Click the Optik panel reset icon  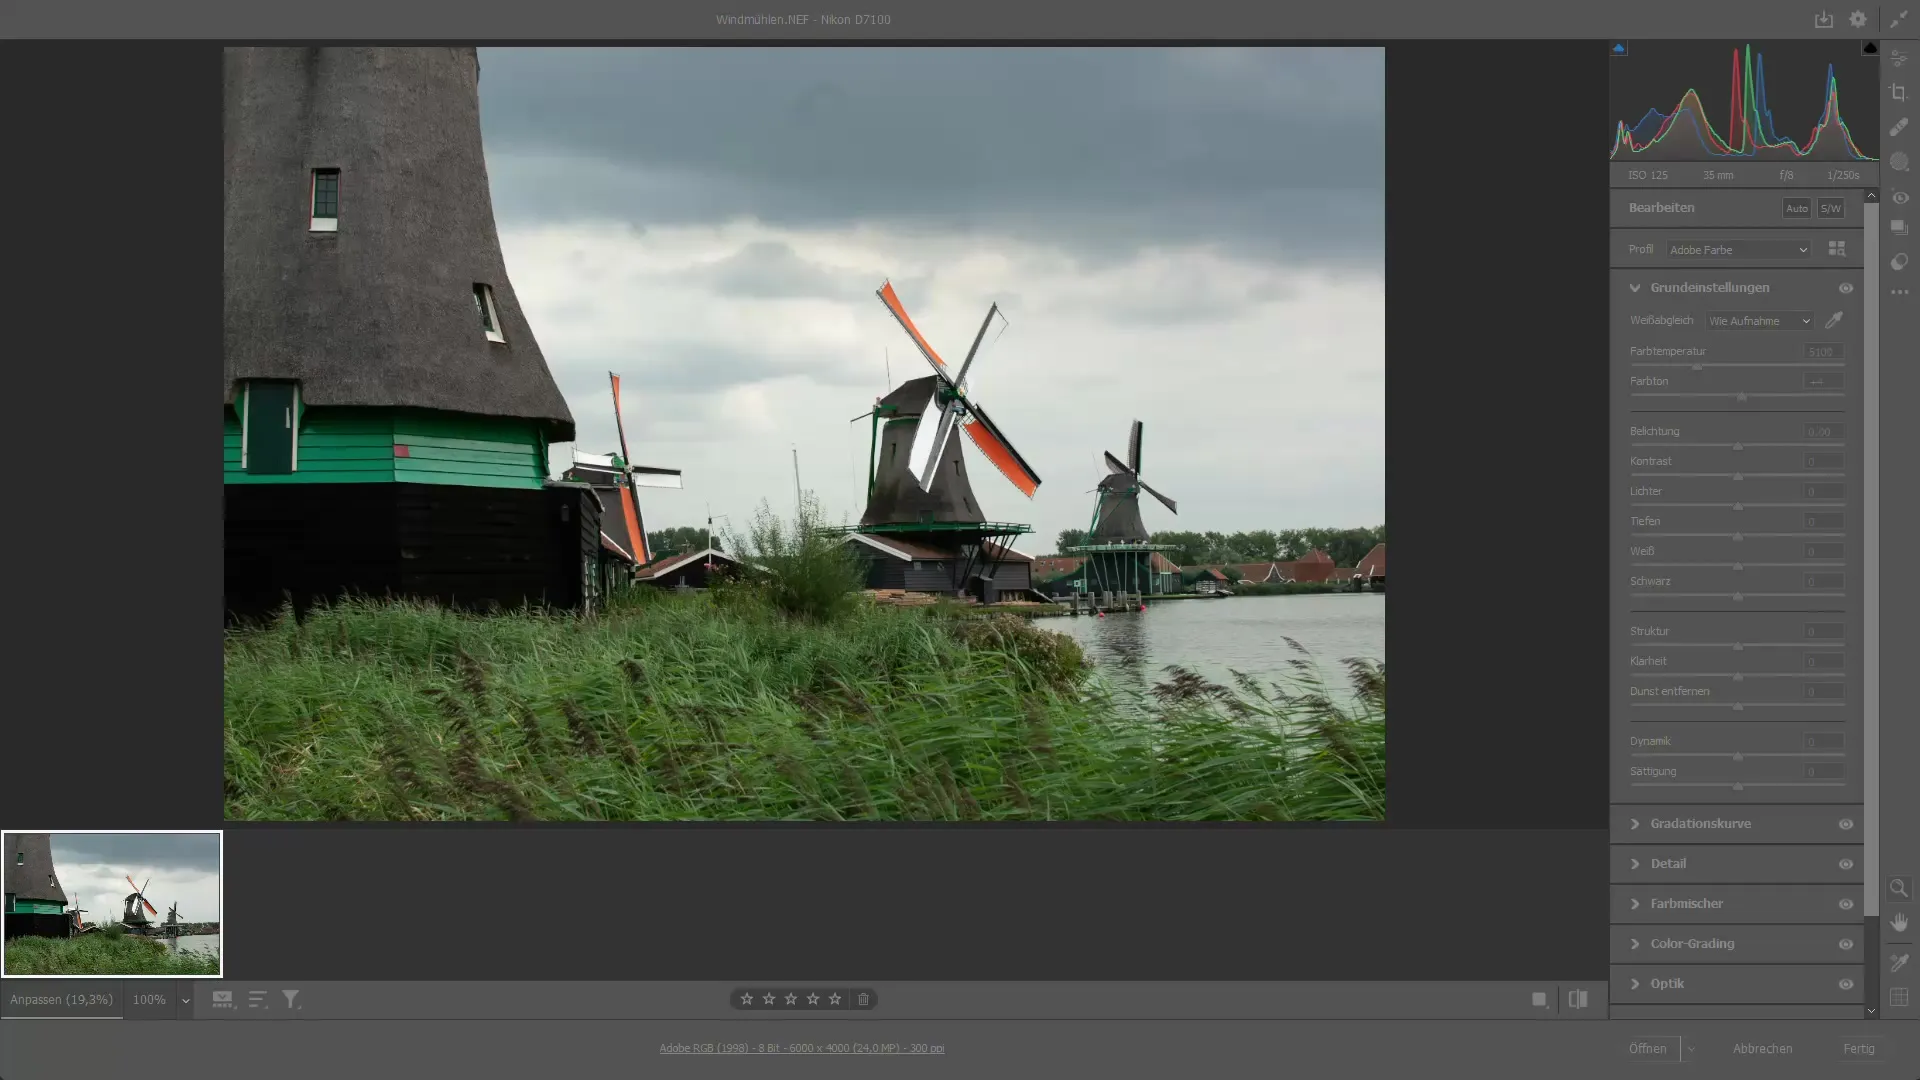pyautogui.click(x=1845, y=984)
